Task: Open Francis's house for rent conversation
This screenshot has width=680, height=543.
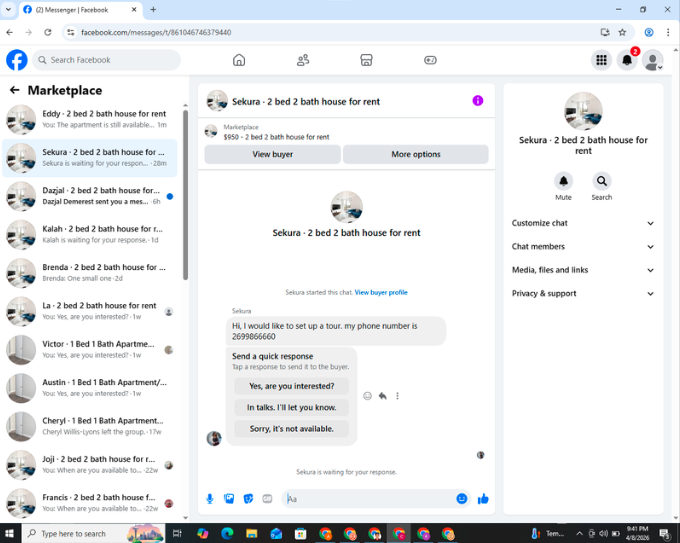Action: coord(90,503)
